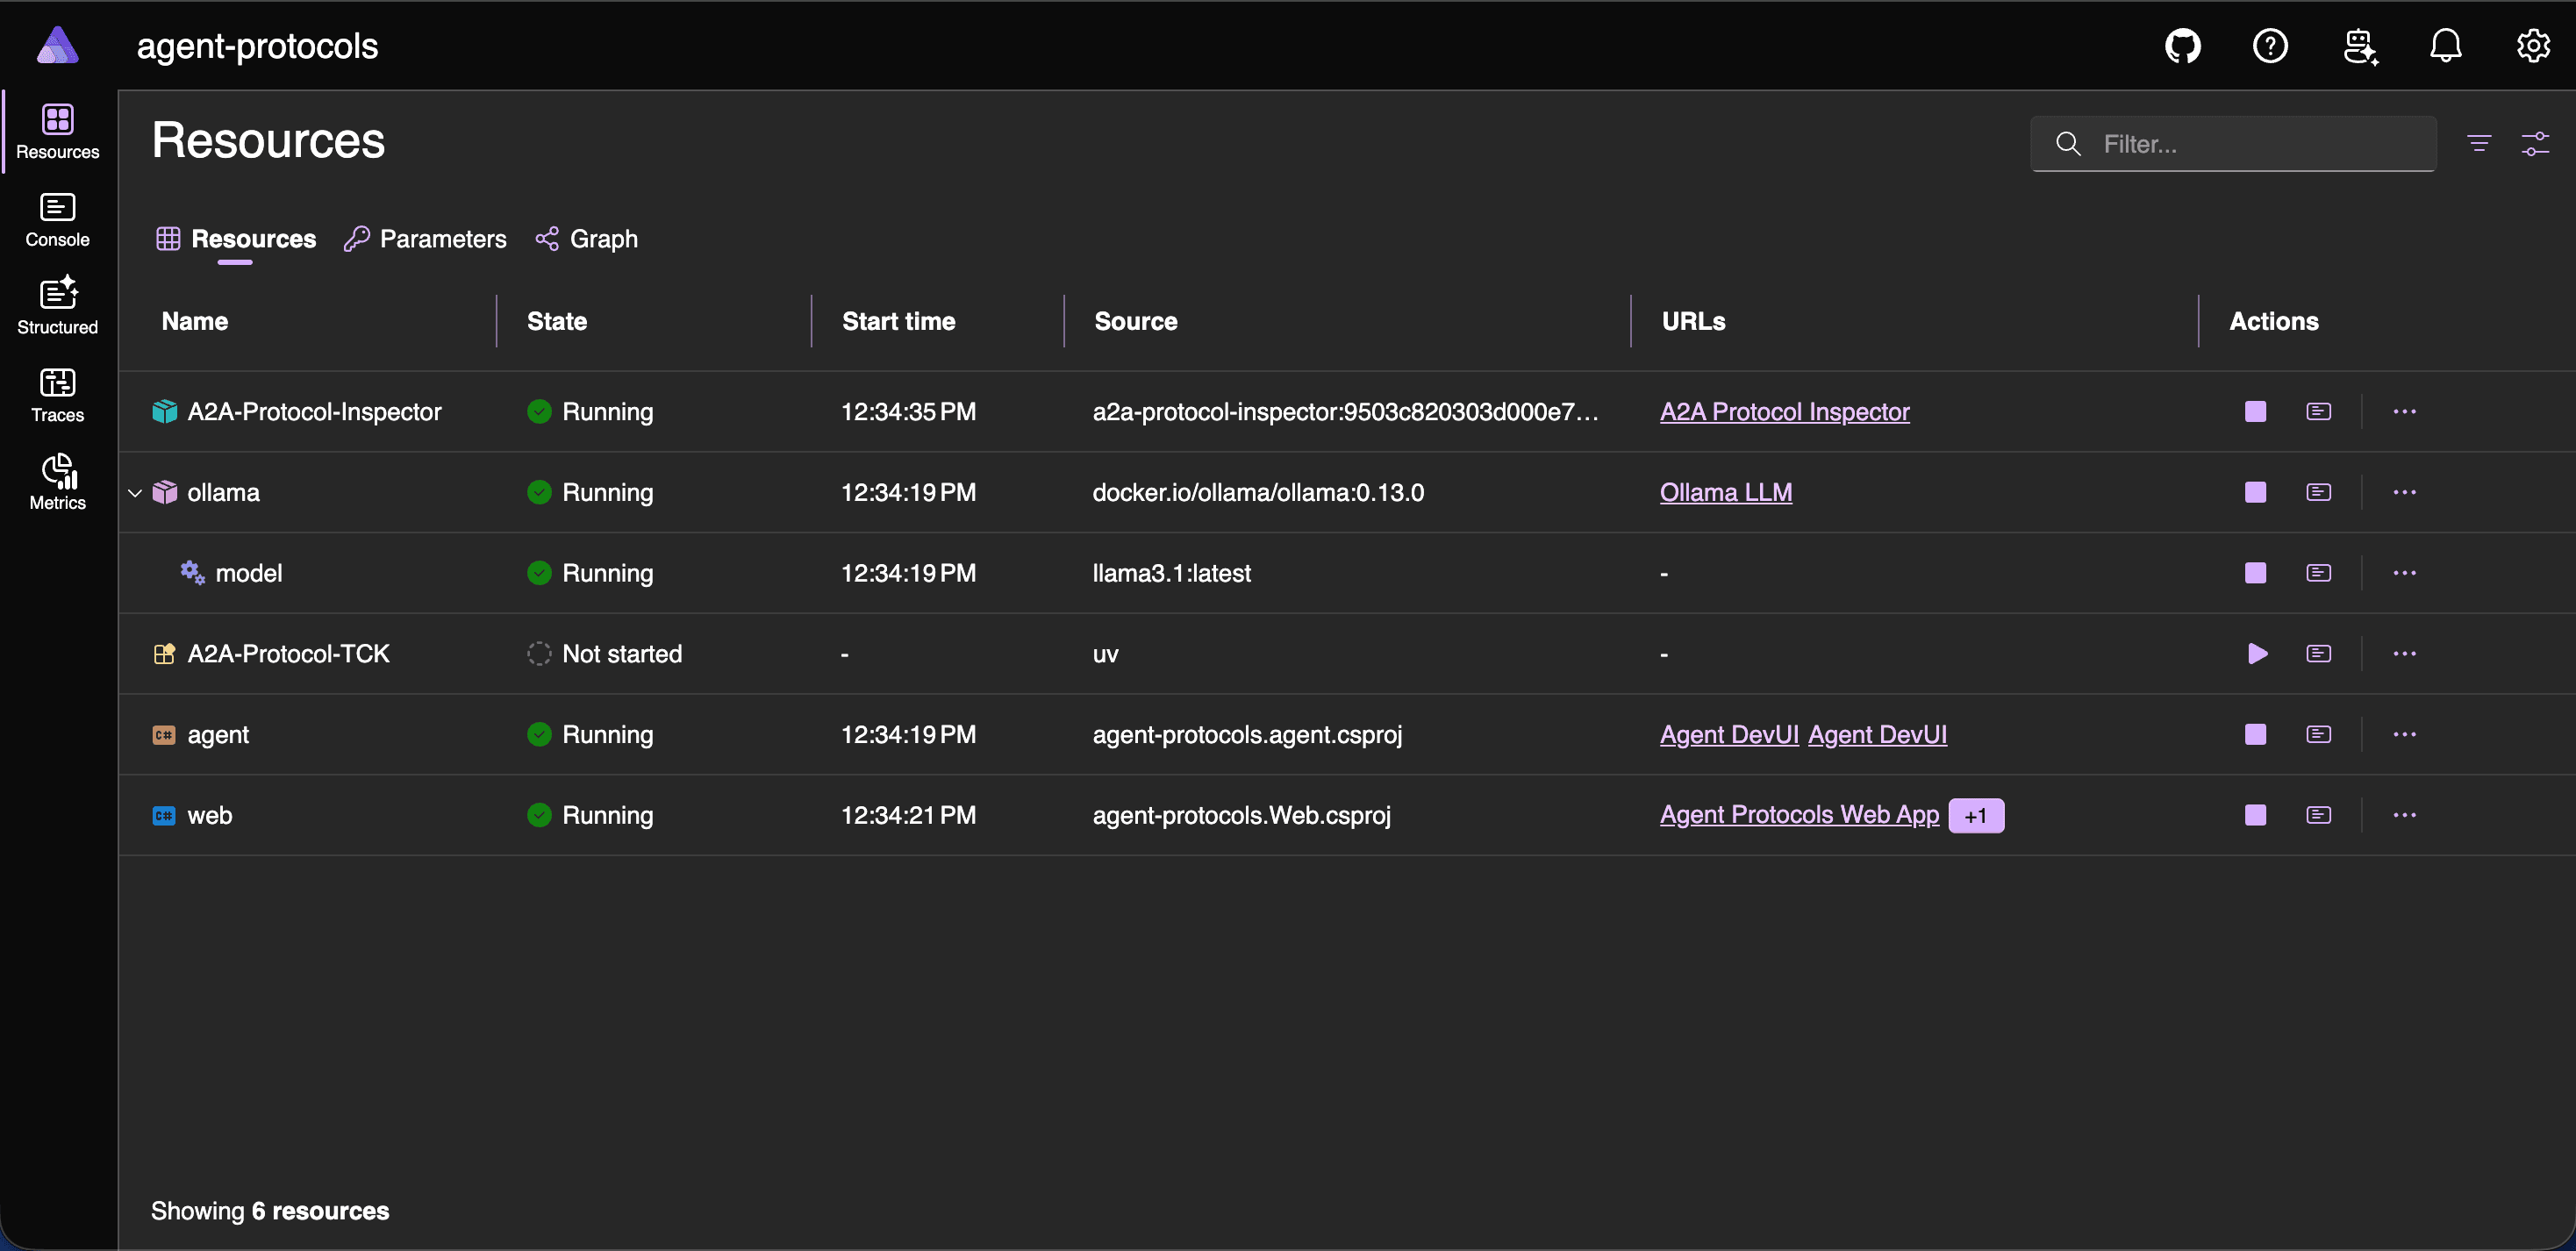
Task: View console logs for A2A-Protocol-TCK
Action: [x=2319, y=654]
